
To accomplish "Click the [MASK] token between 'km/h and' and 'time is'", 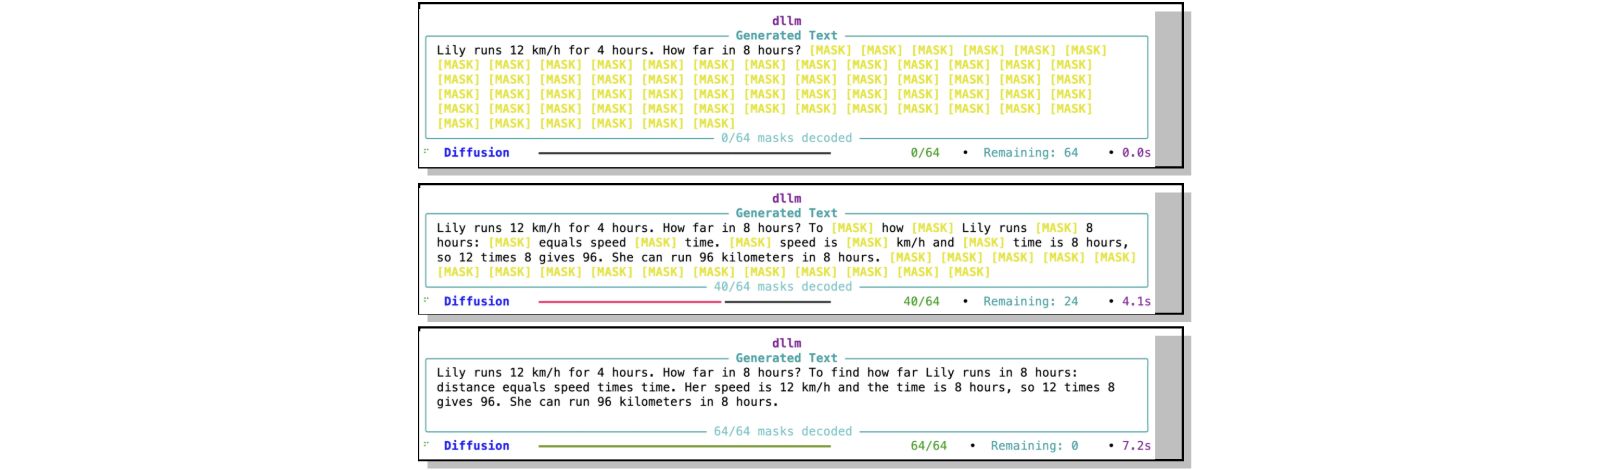I will coord(983,243).
